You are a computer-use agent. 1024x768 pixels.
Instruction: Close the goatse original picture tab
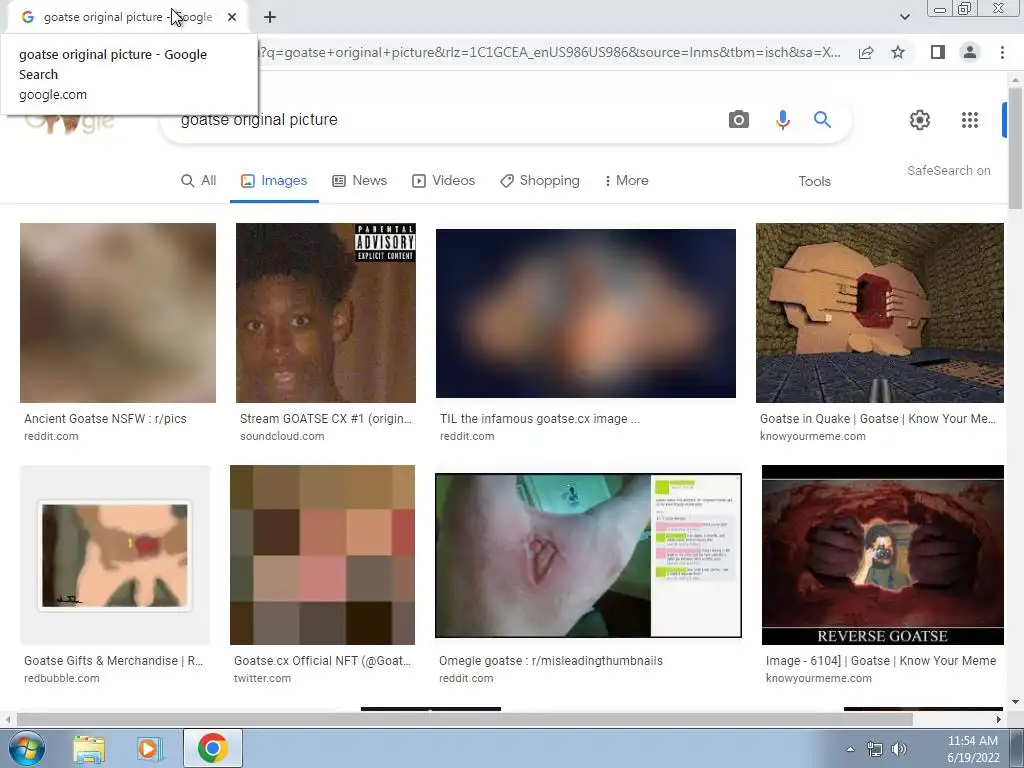pos(232,17)
